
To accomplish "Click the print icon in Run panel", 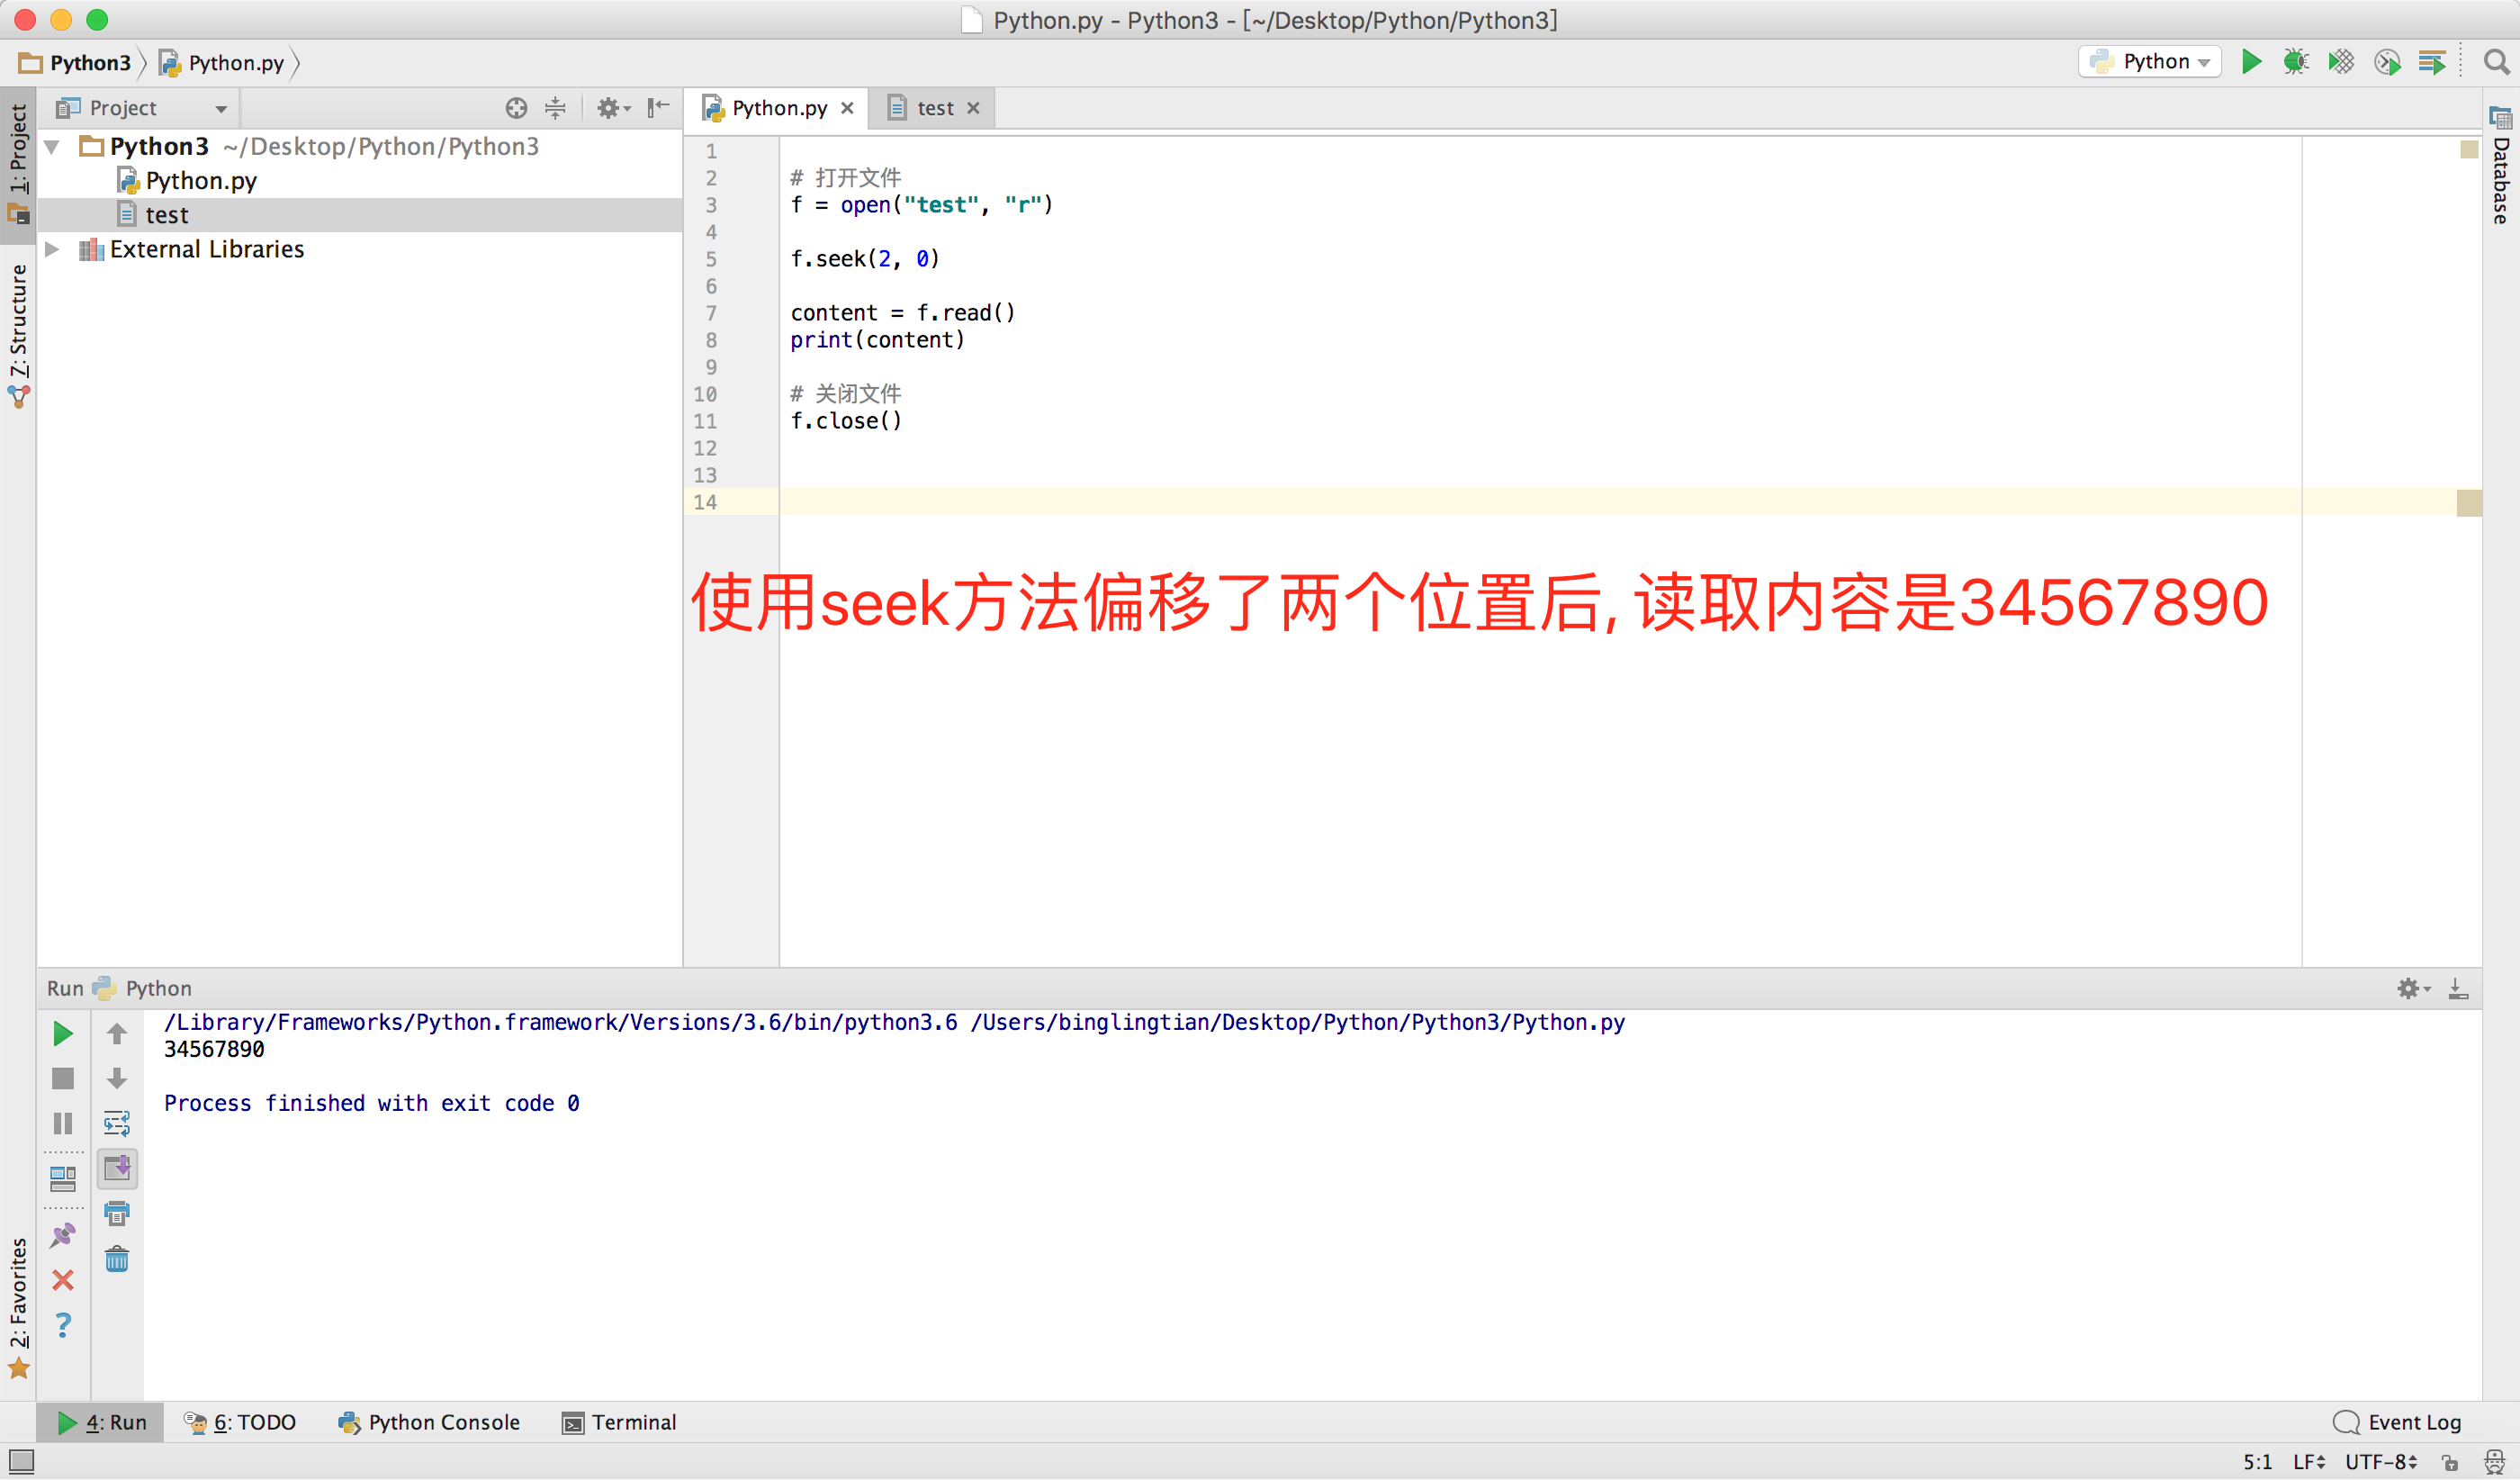I will point(117,1214).
